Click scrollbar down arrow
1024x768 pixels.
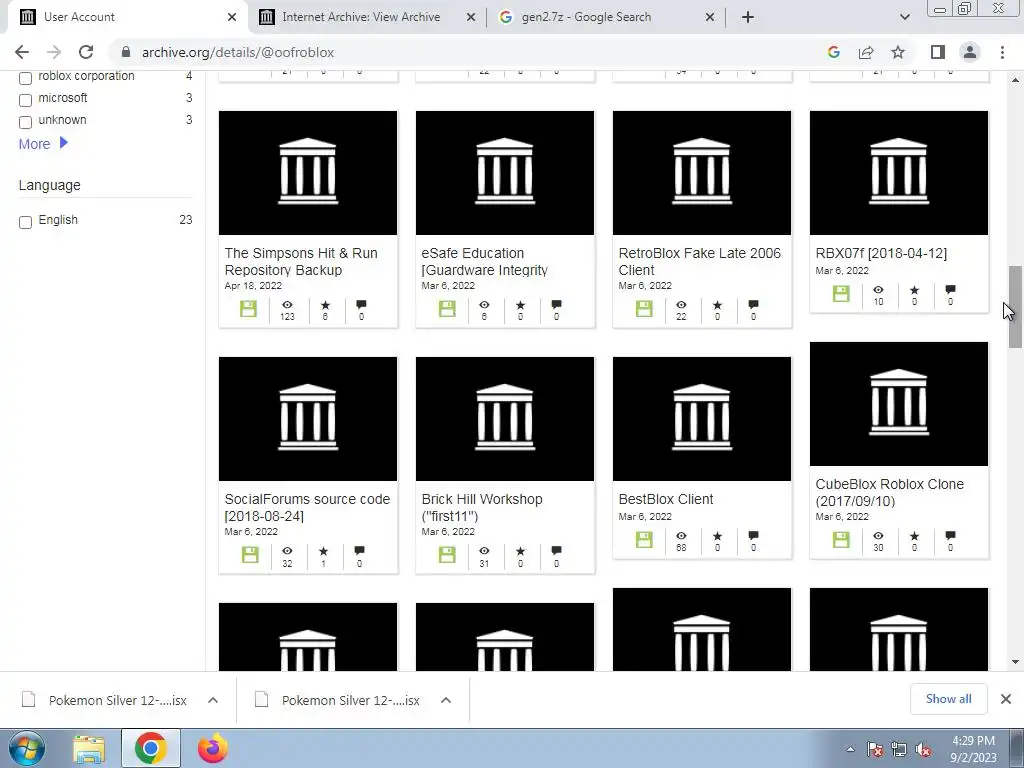pyautogui.click(x=1015, y=662)
